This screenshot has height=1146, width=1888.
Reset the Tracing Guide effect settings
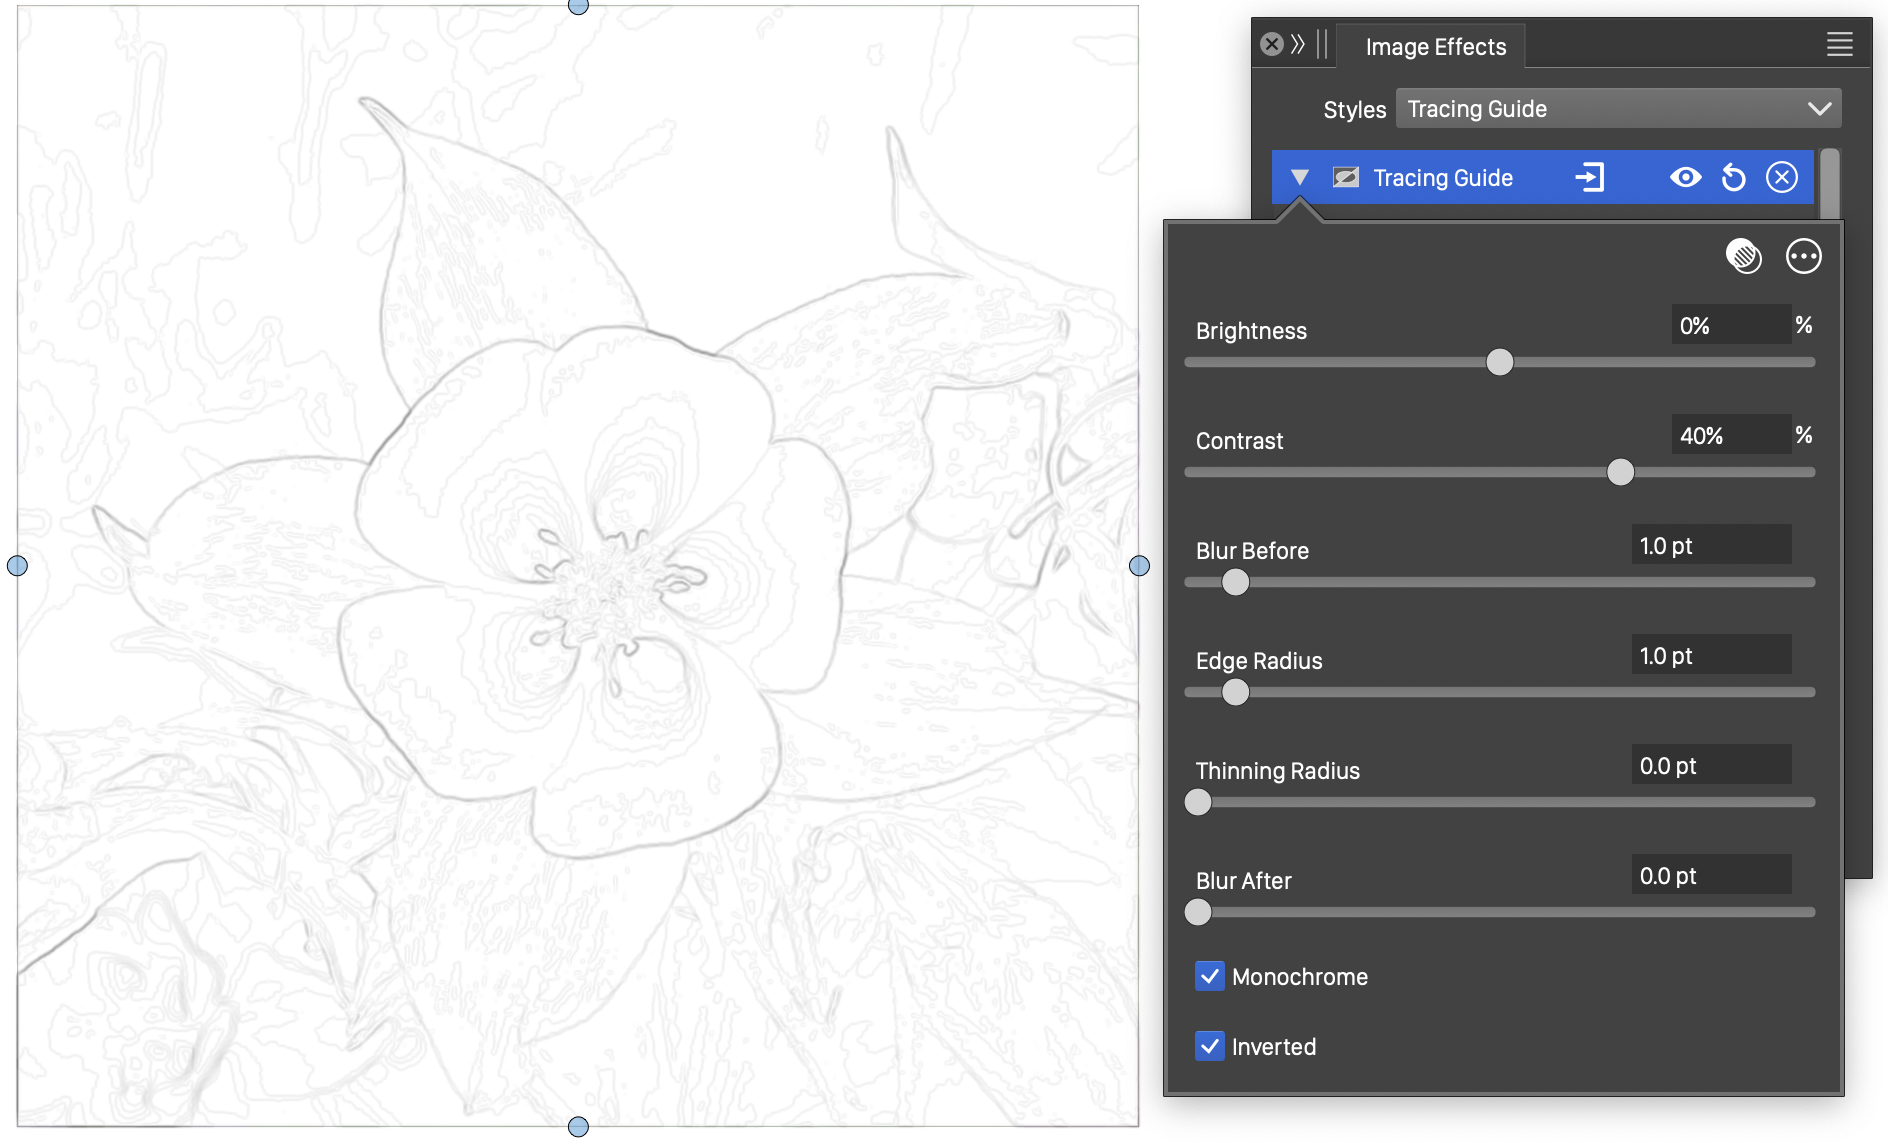(x=1733, y=178)
